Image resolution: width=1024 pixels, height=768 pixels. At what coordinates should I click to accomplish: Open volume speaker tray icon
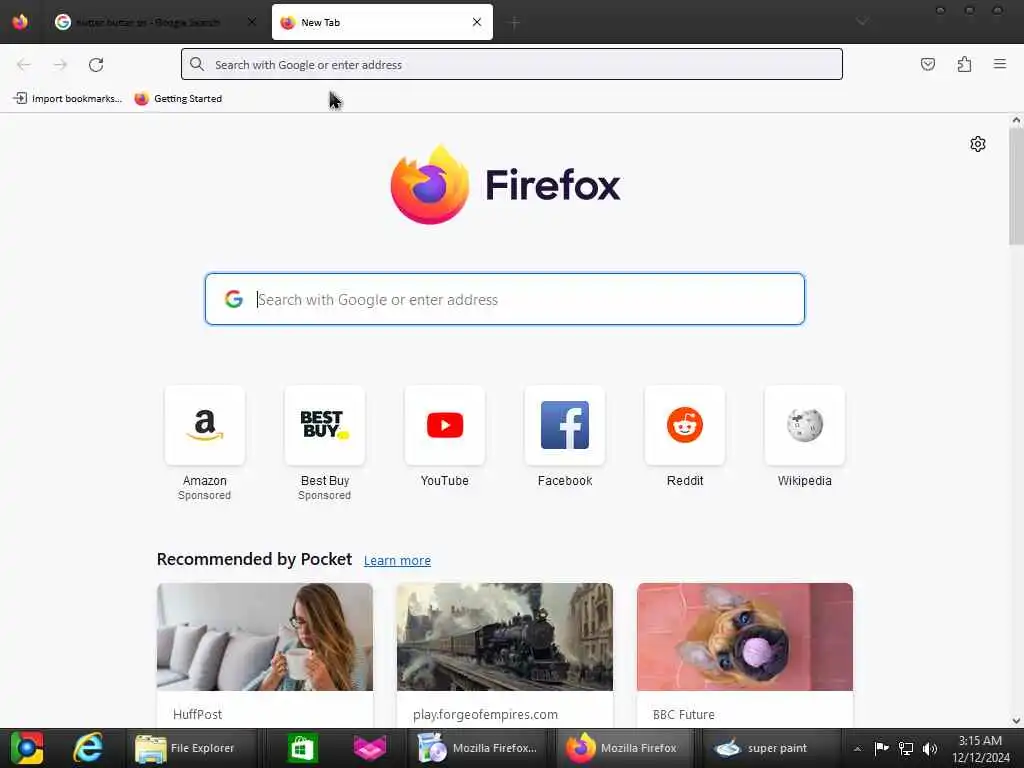930,748
